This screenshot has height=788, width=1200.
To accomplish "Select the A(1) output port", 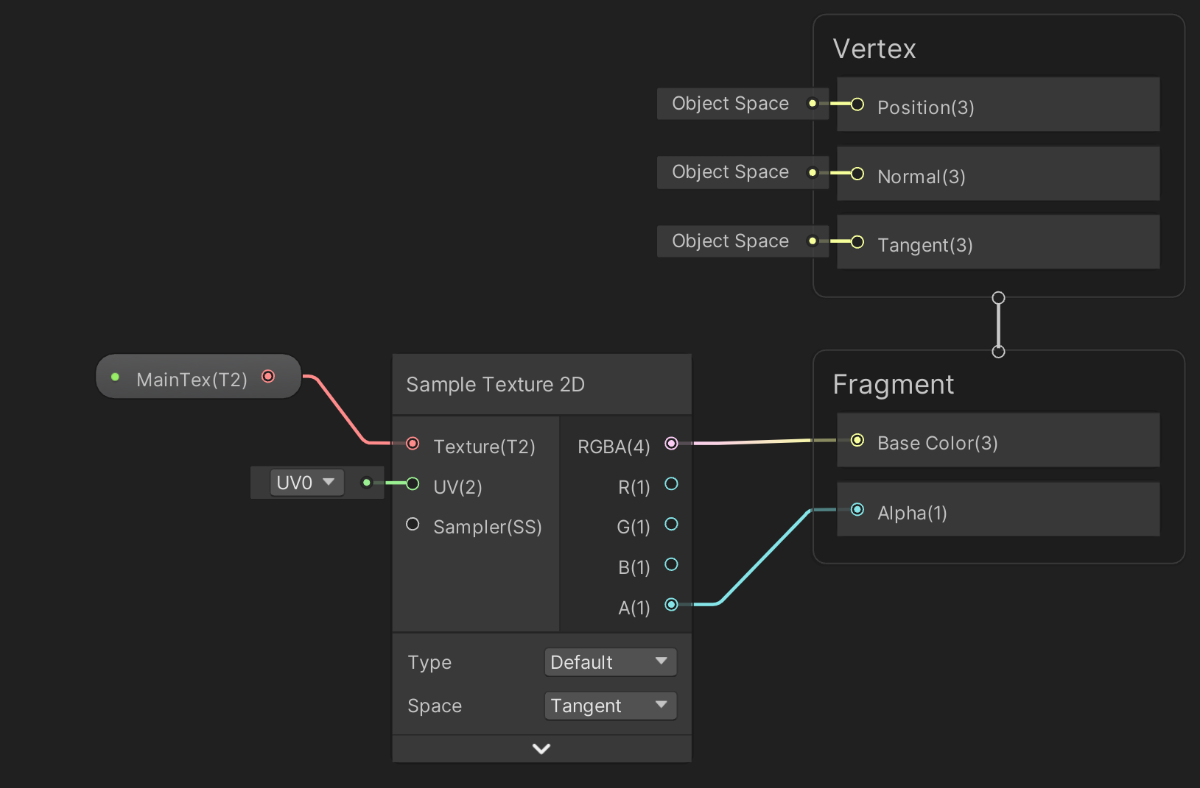I will pyautogui.click(x=671, y=605).
